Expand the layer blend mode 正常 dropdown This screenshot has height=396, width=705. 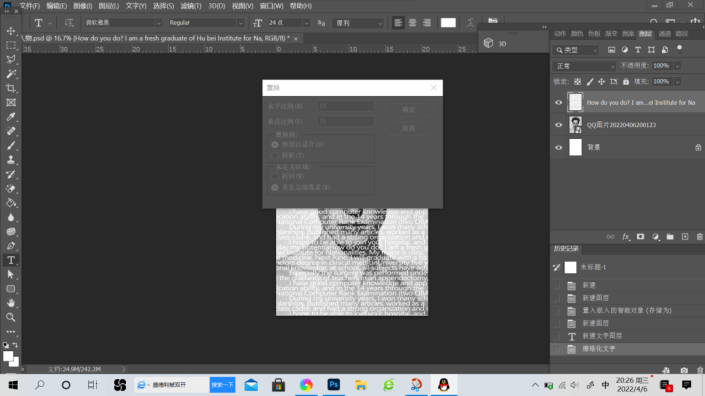(x=584, y=66)
